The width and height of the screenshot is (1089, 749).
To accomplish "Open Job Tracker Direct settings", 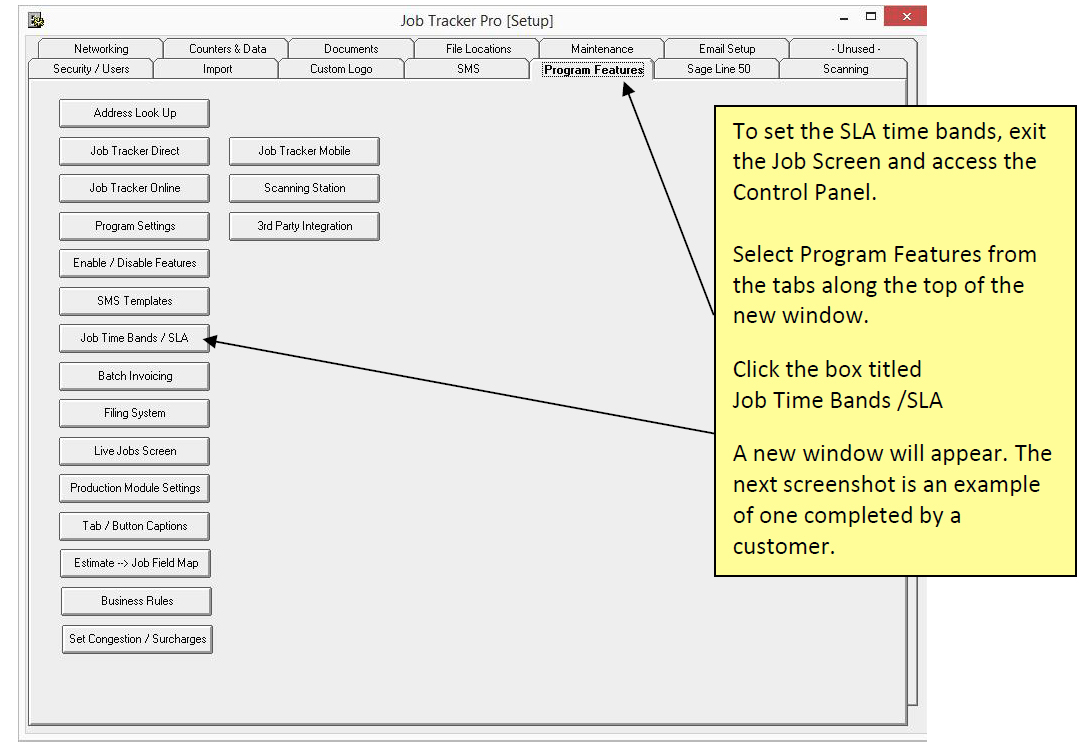I will (x=135, y=151).
